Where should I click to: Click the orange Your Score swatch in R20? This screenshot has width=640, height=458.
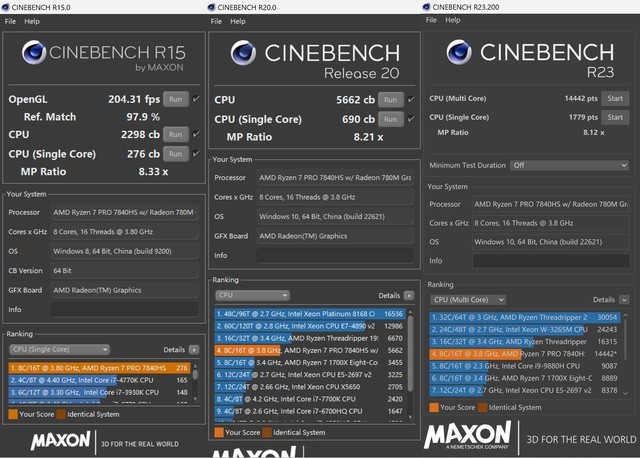(219, 431)
